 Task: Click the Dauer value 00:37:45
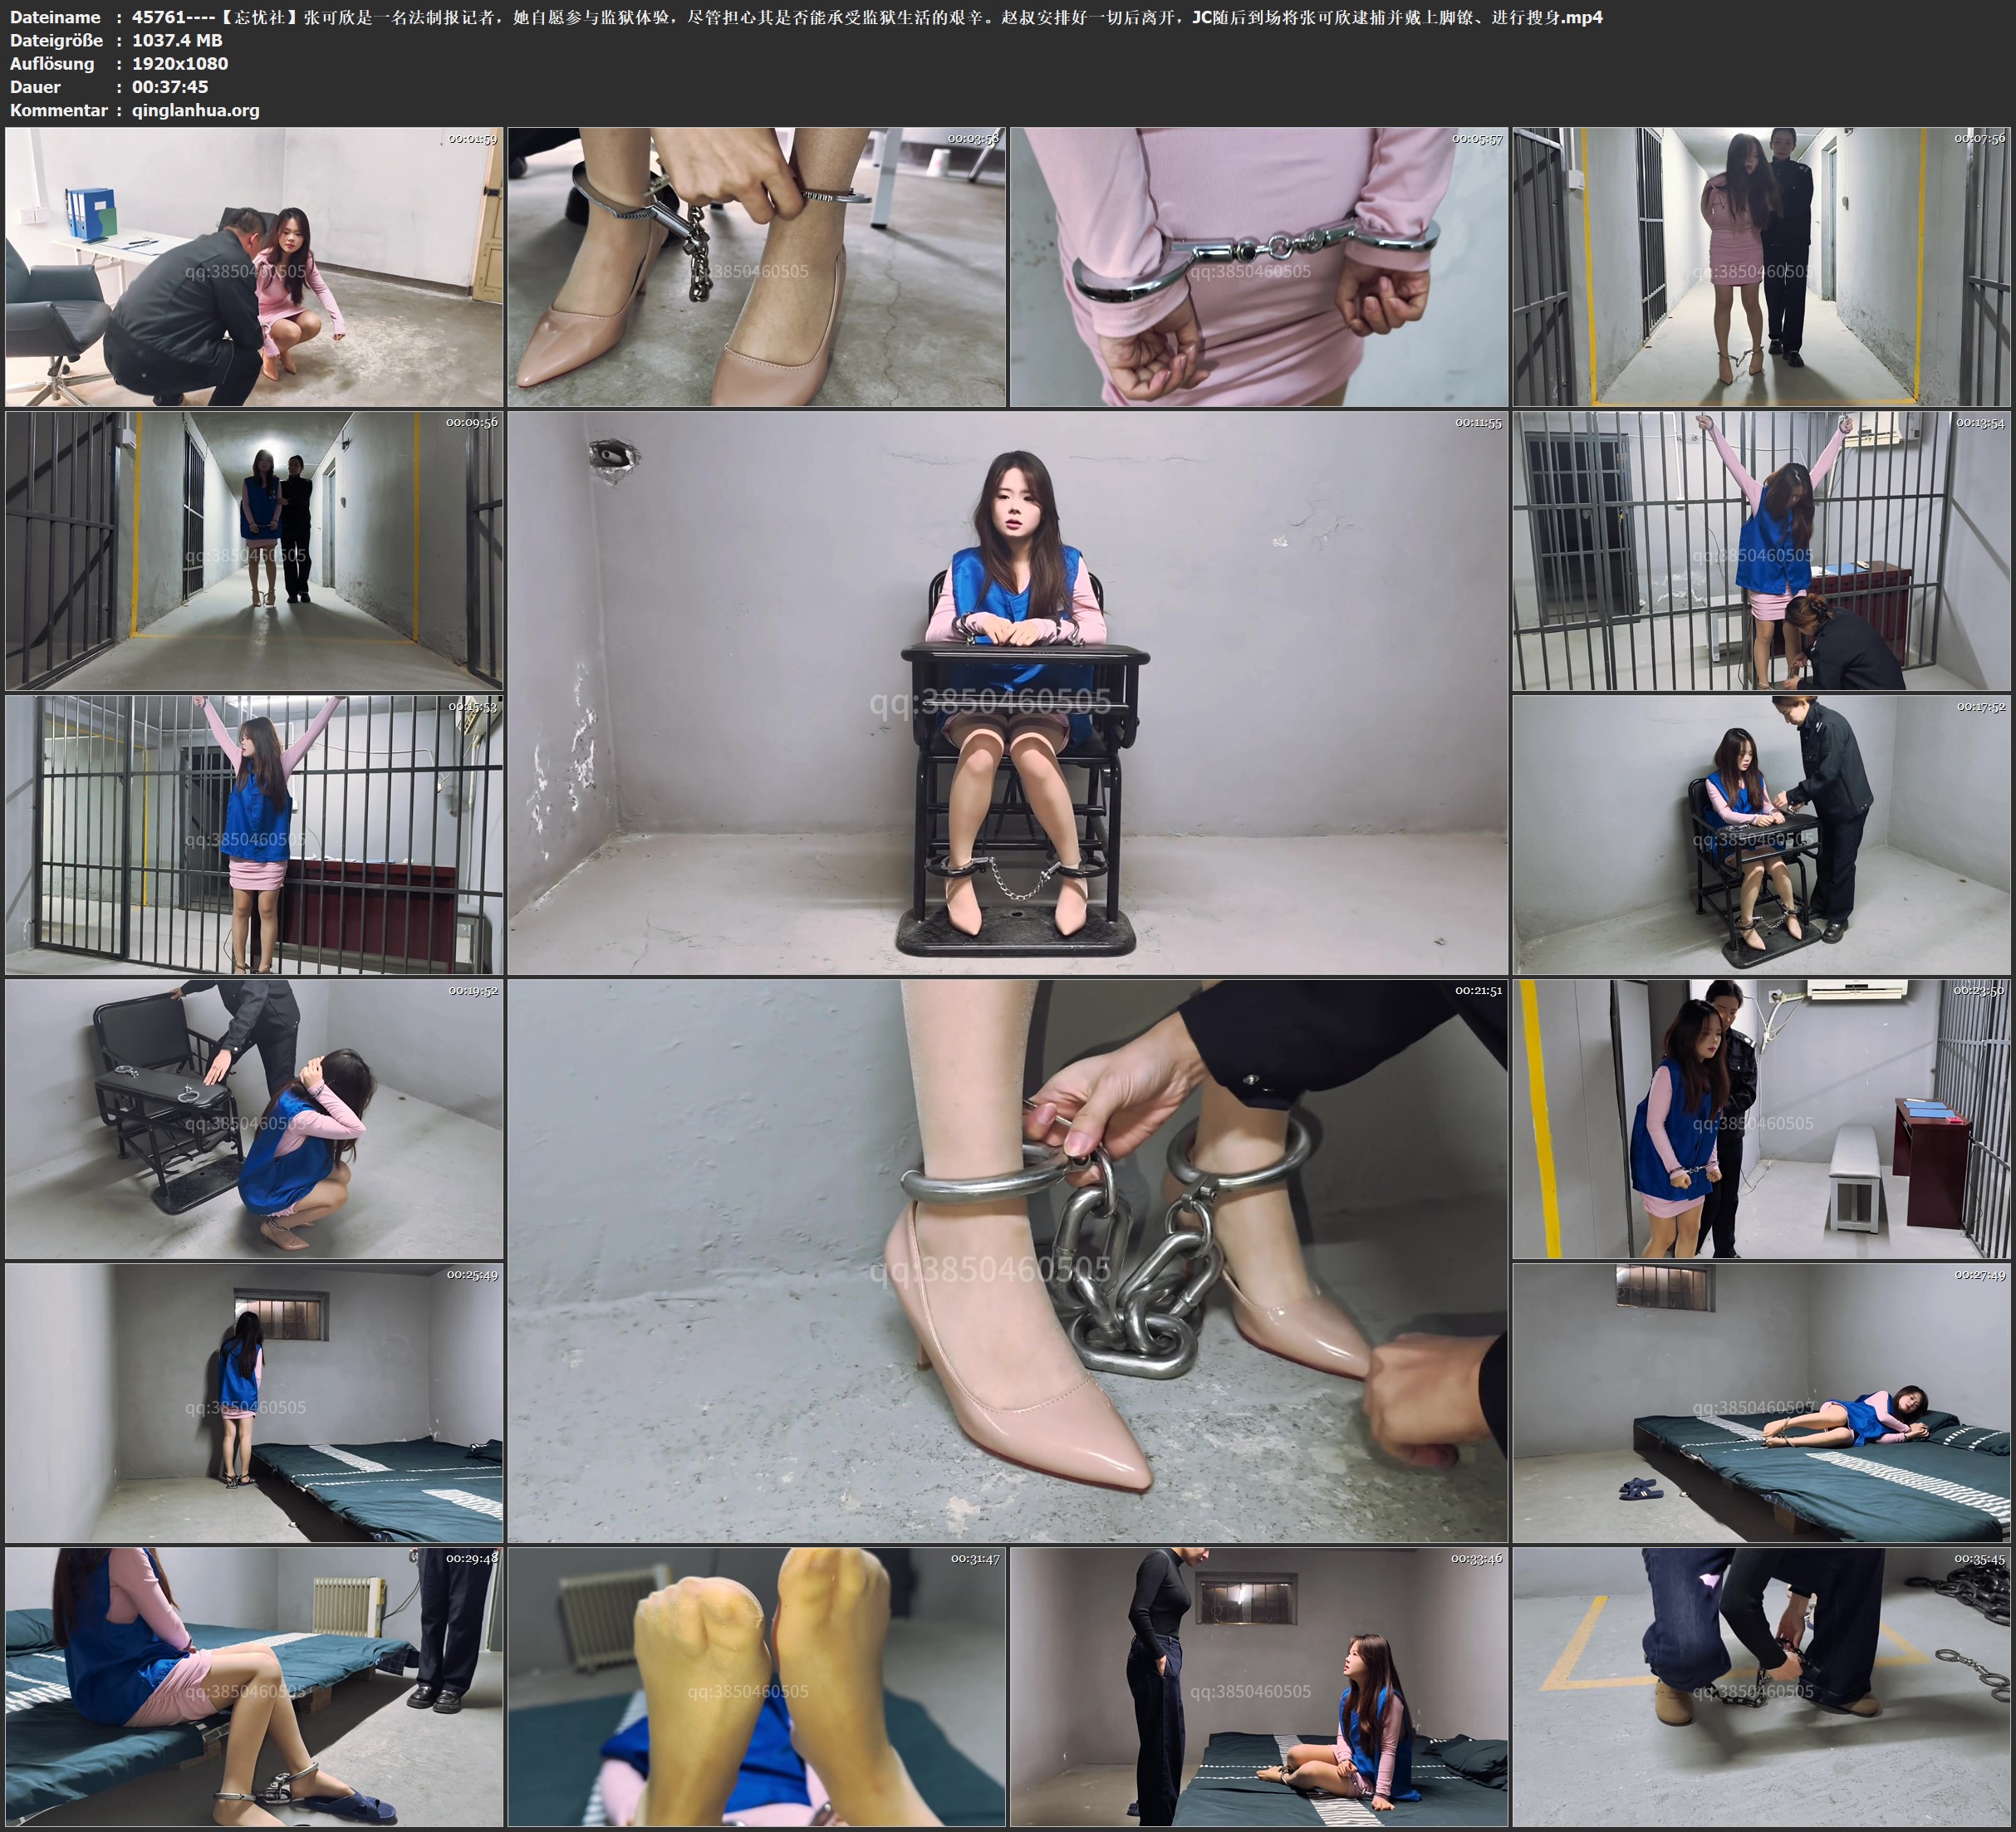tap(170, 87)
